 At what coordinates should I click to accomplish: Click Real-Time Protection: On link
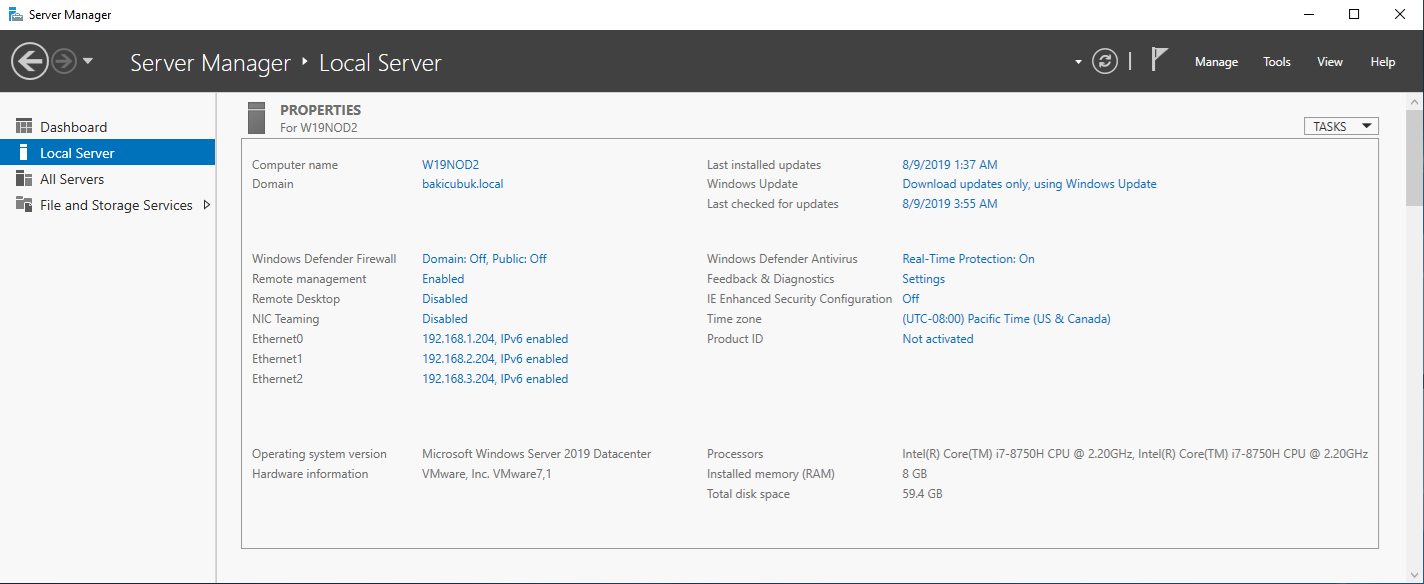point(968,259)
